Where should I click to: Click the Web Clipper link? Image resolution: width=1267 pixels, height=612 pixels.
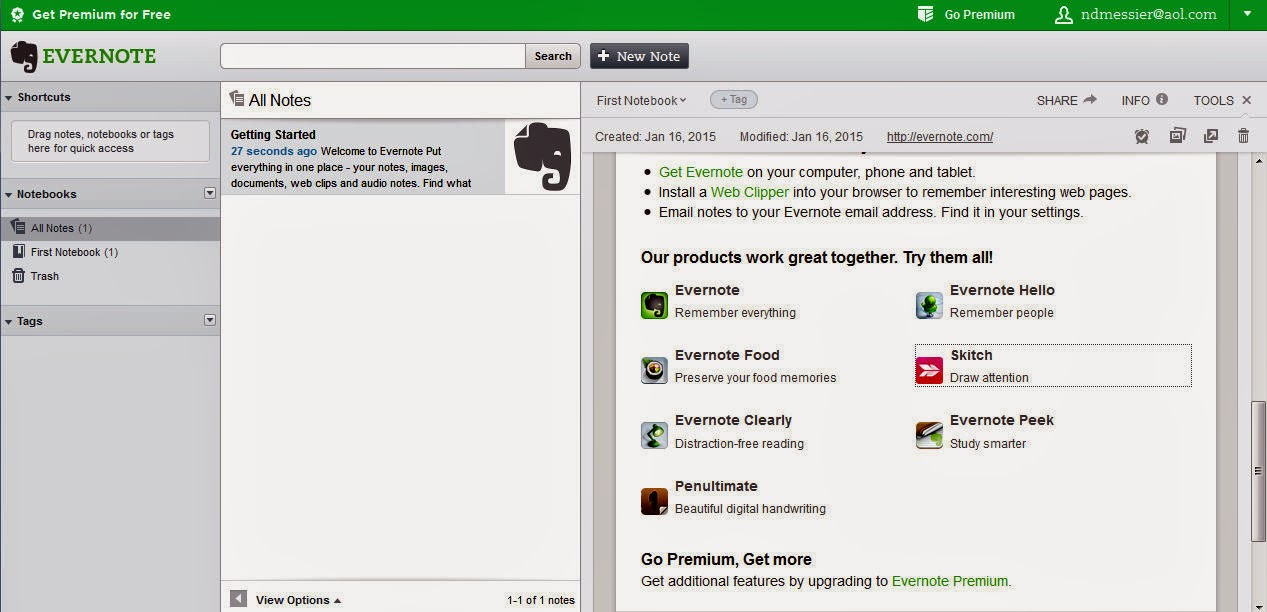(x=750, y=192)
